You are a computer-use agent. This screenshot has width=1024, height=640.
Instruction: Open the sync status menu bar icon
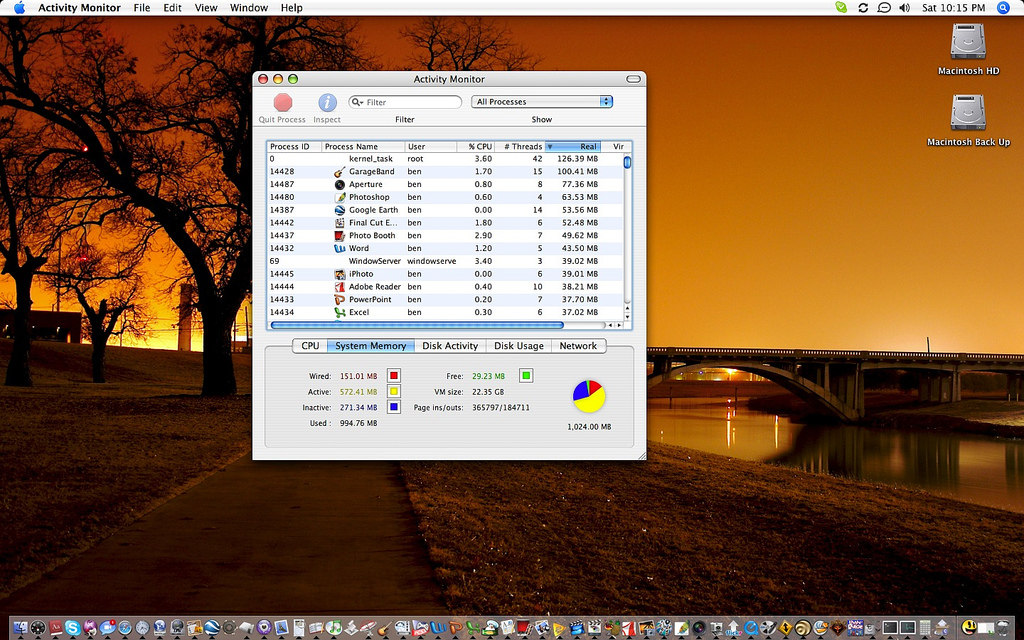click(x=863, y=8)
